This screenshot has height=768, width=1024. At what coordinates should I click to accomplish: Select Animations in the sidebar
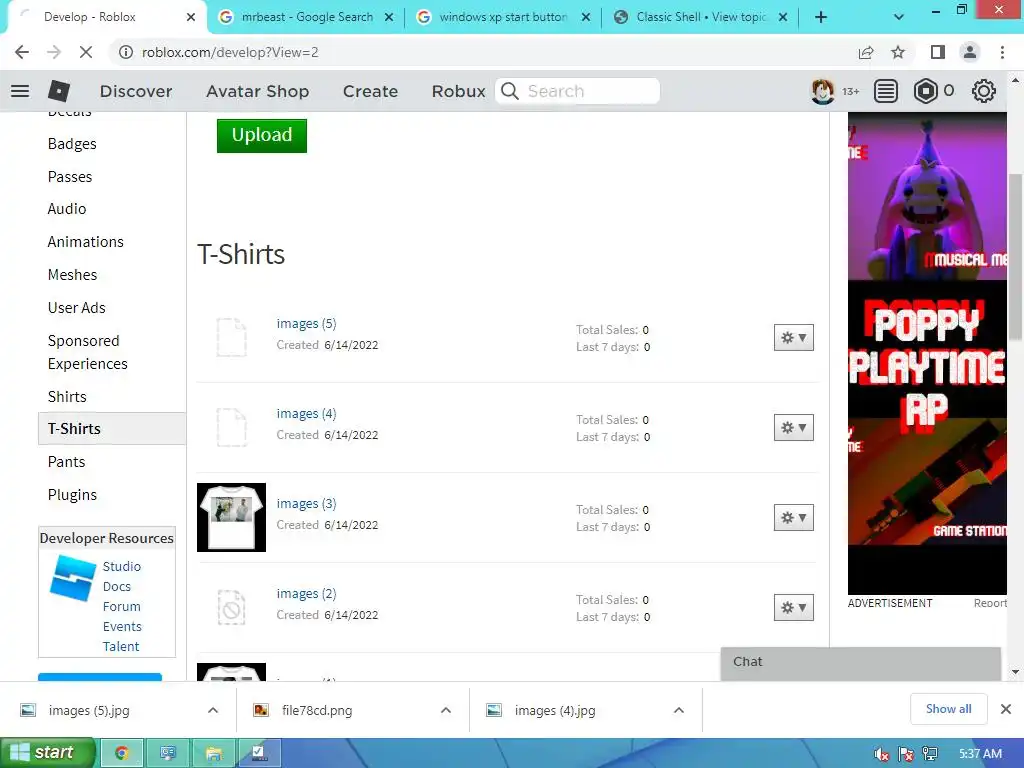pyautogui.click(x=86, y=242)
